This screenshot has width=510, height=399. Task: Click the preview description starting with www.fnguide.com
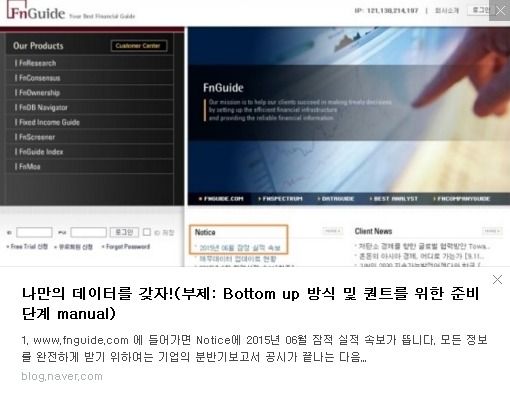255,348
